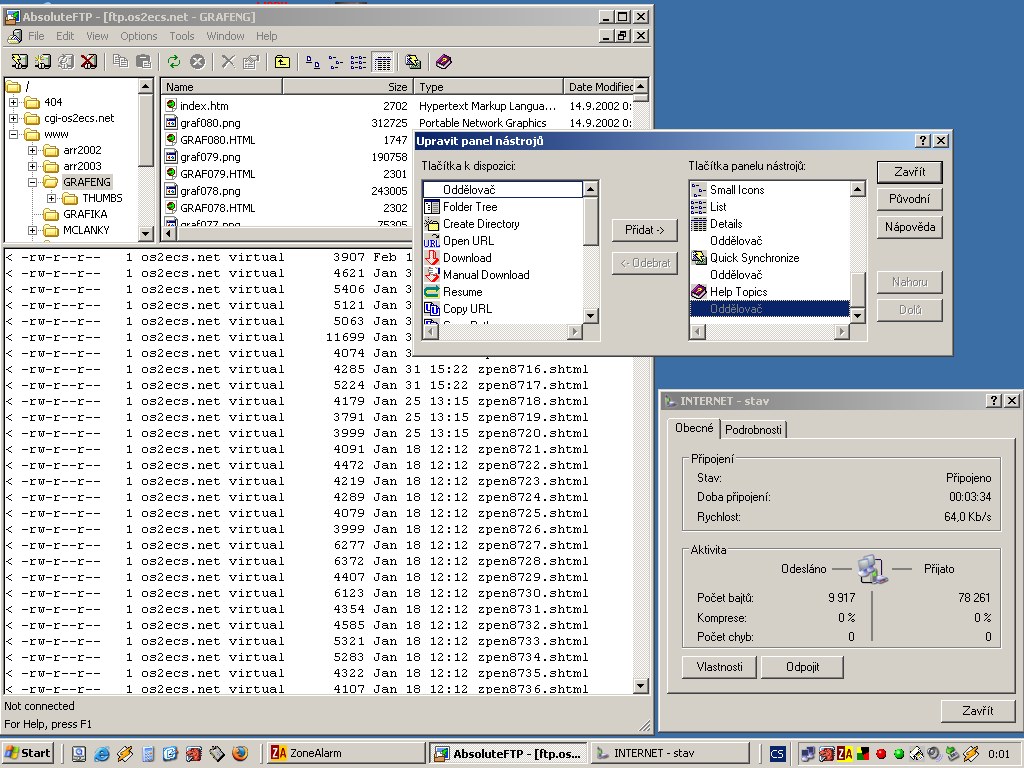
Task: Select Manual Download in available buttons list
Action: 486,275
